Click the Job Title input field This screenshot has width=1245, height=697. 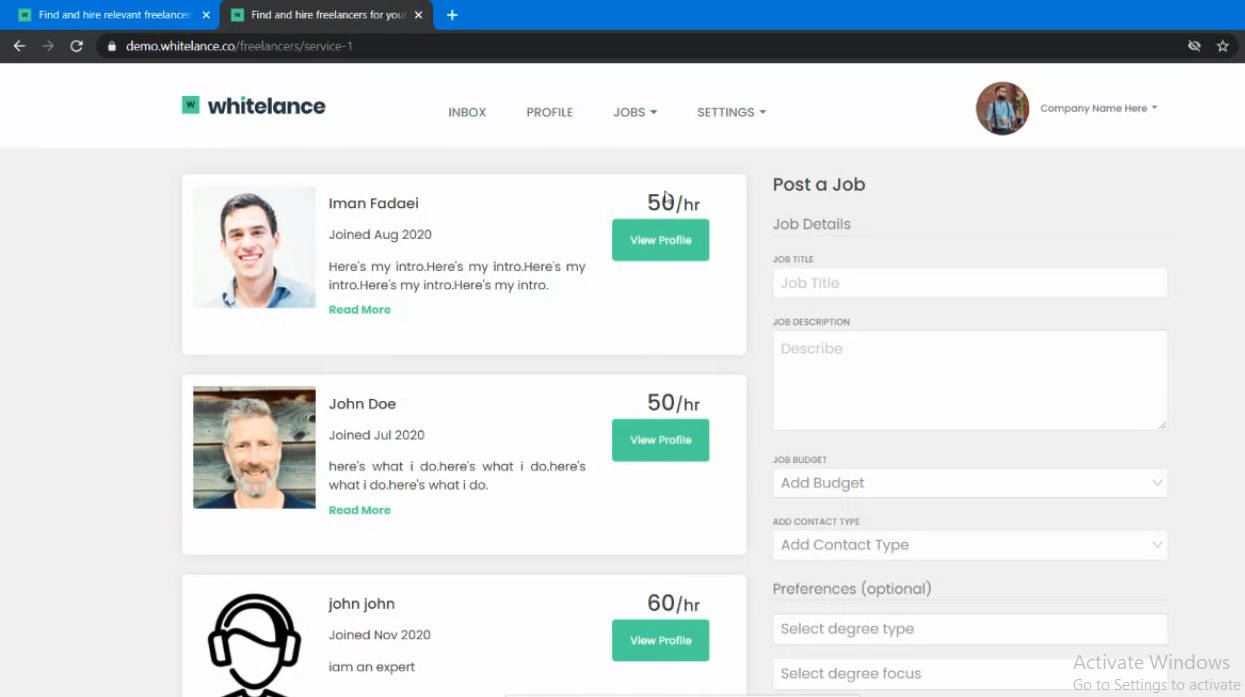coord(970,283)
